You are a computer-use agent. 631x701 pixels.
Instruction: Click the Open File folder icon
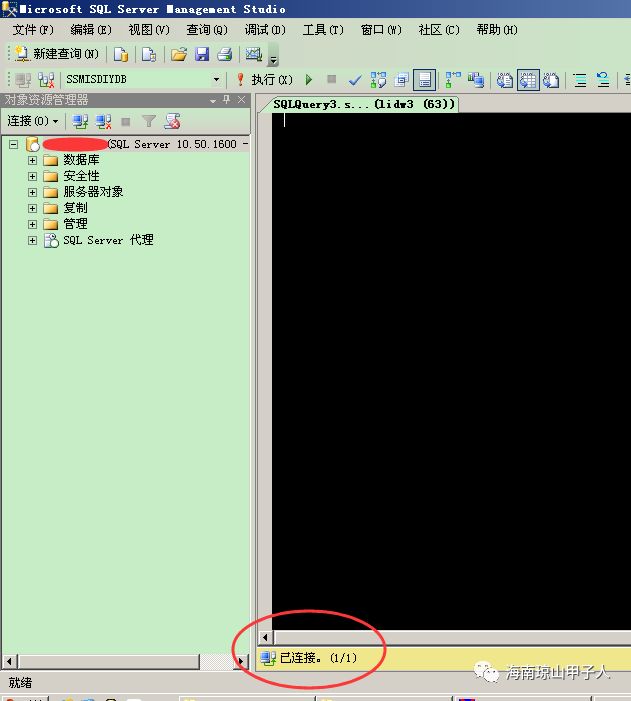(179, 54)
